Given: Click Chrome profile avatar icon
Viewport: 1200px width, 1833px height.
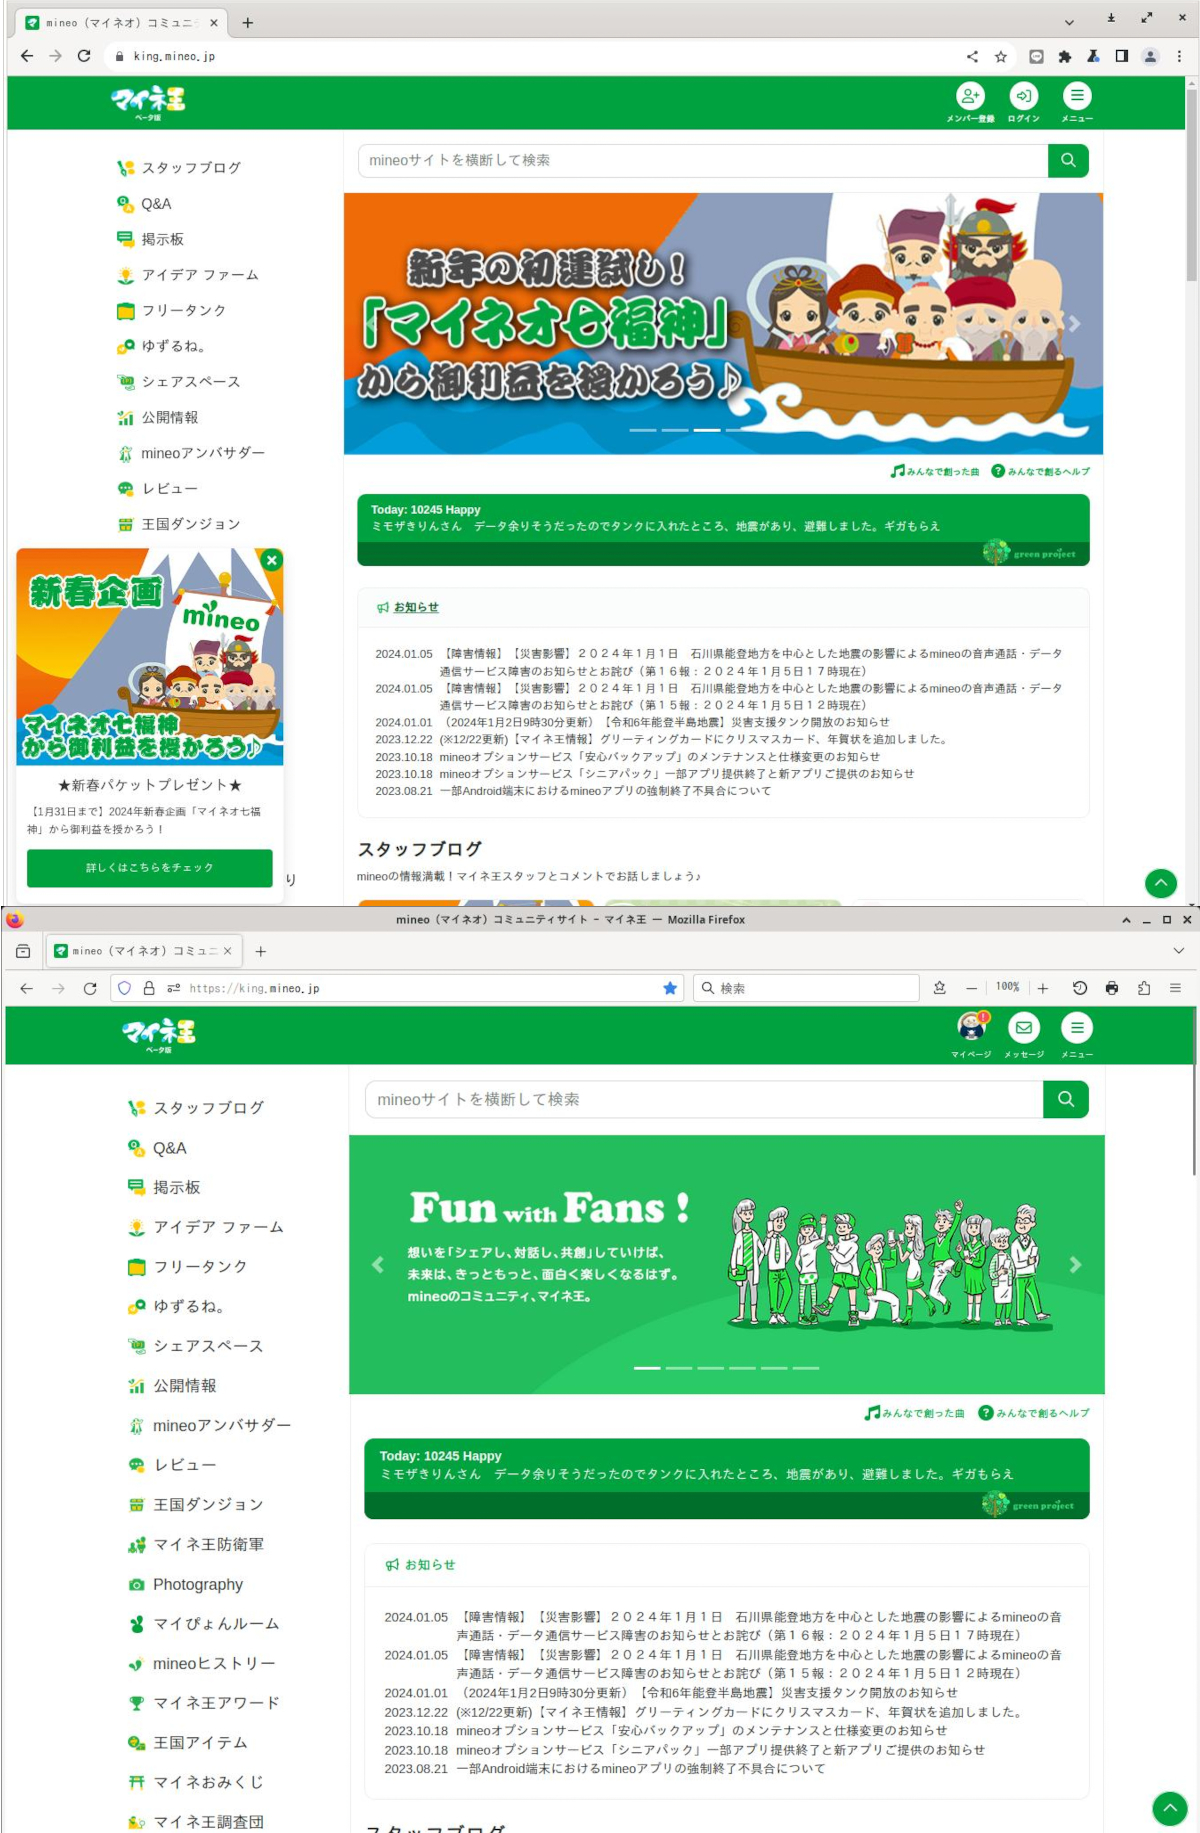Looking at the screenshot, I should 1150,56.
